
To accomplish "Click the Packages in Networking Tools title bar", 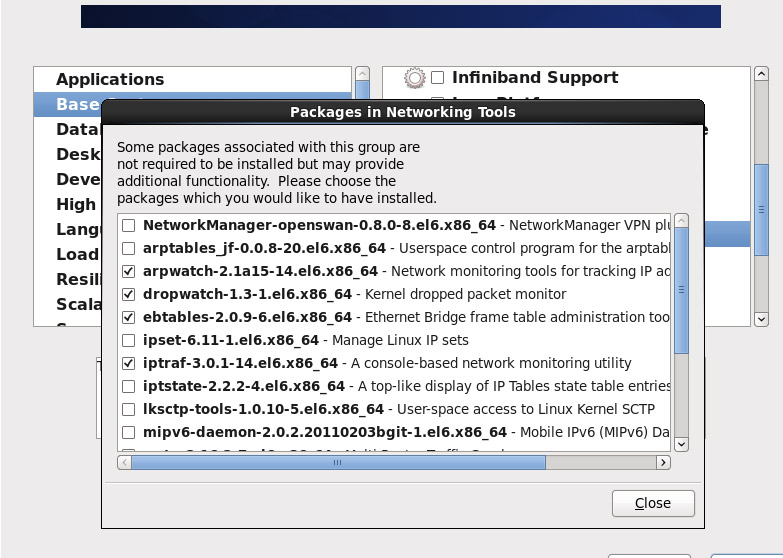I will 403,112.
